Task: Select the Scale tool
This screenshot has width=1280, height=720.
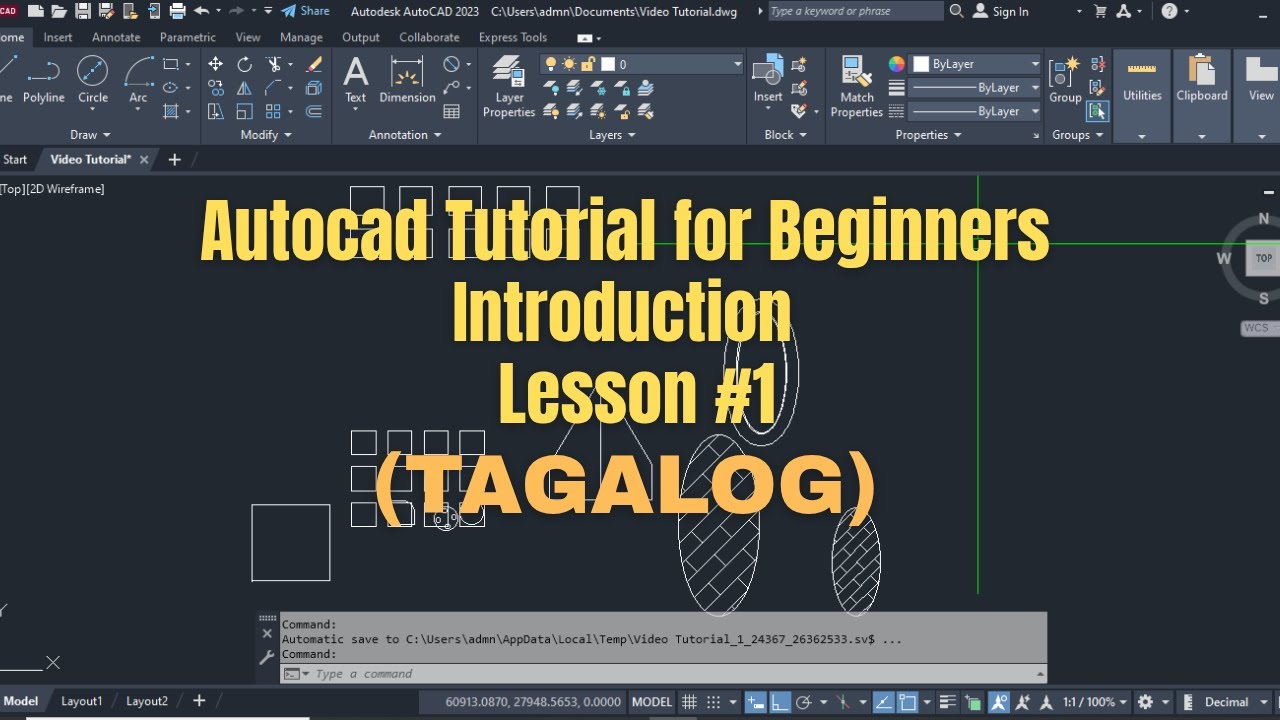Action: click(x=244, y=111)
